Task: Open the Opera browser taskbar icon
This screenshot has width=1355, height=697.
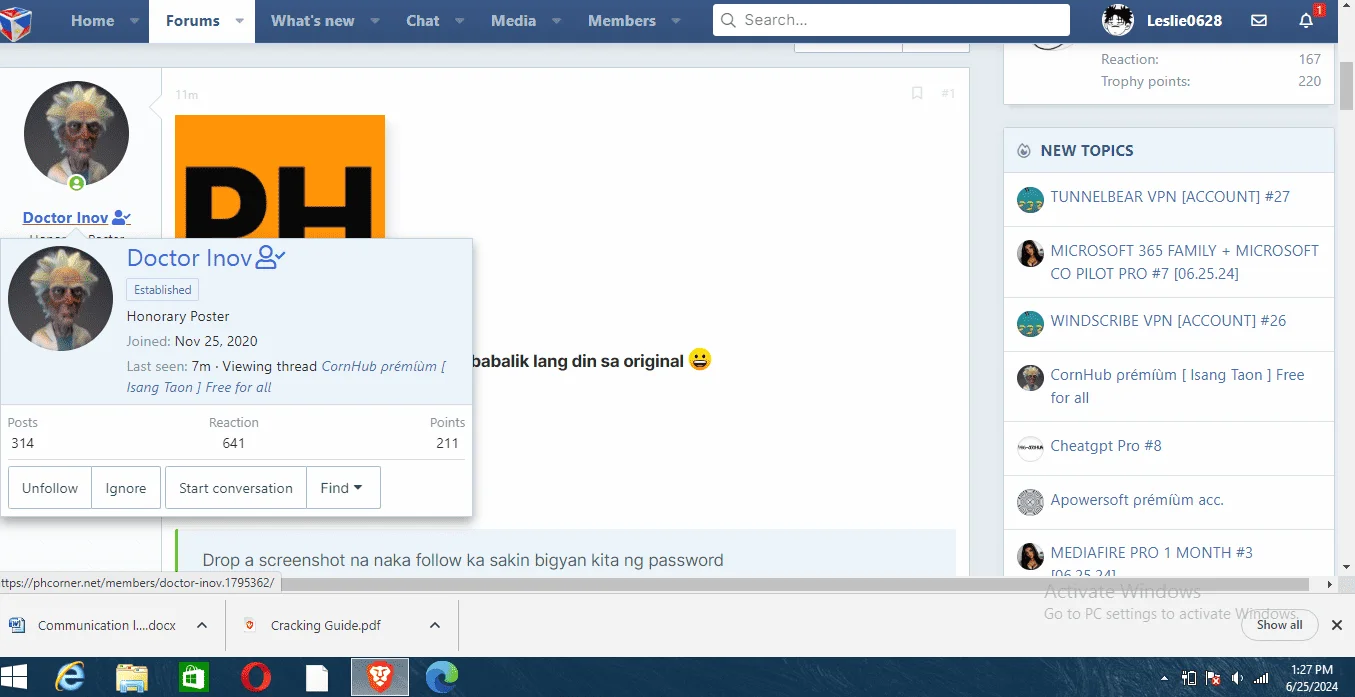Action: [256, 678]
